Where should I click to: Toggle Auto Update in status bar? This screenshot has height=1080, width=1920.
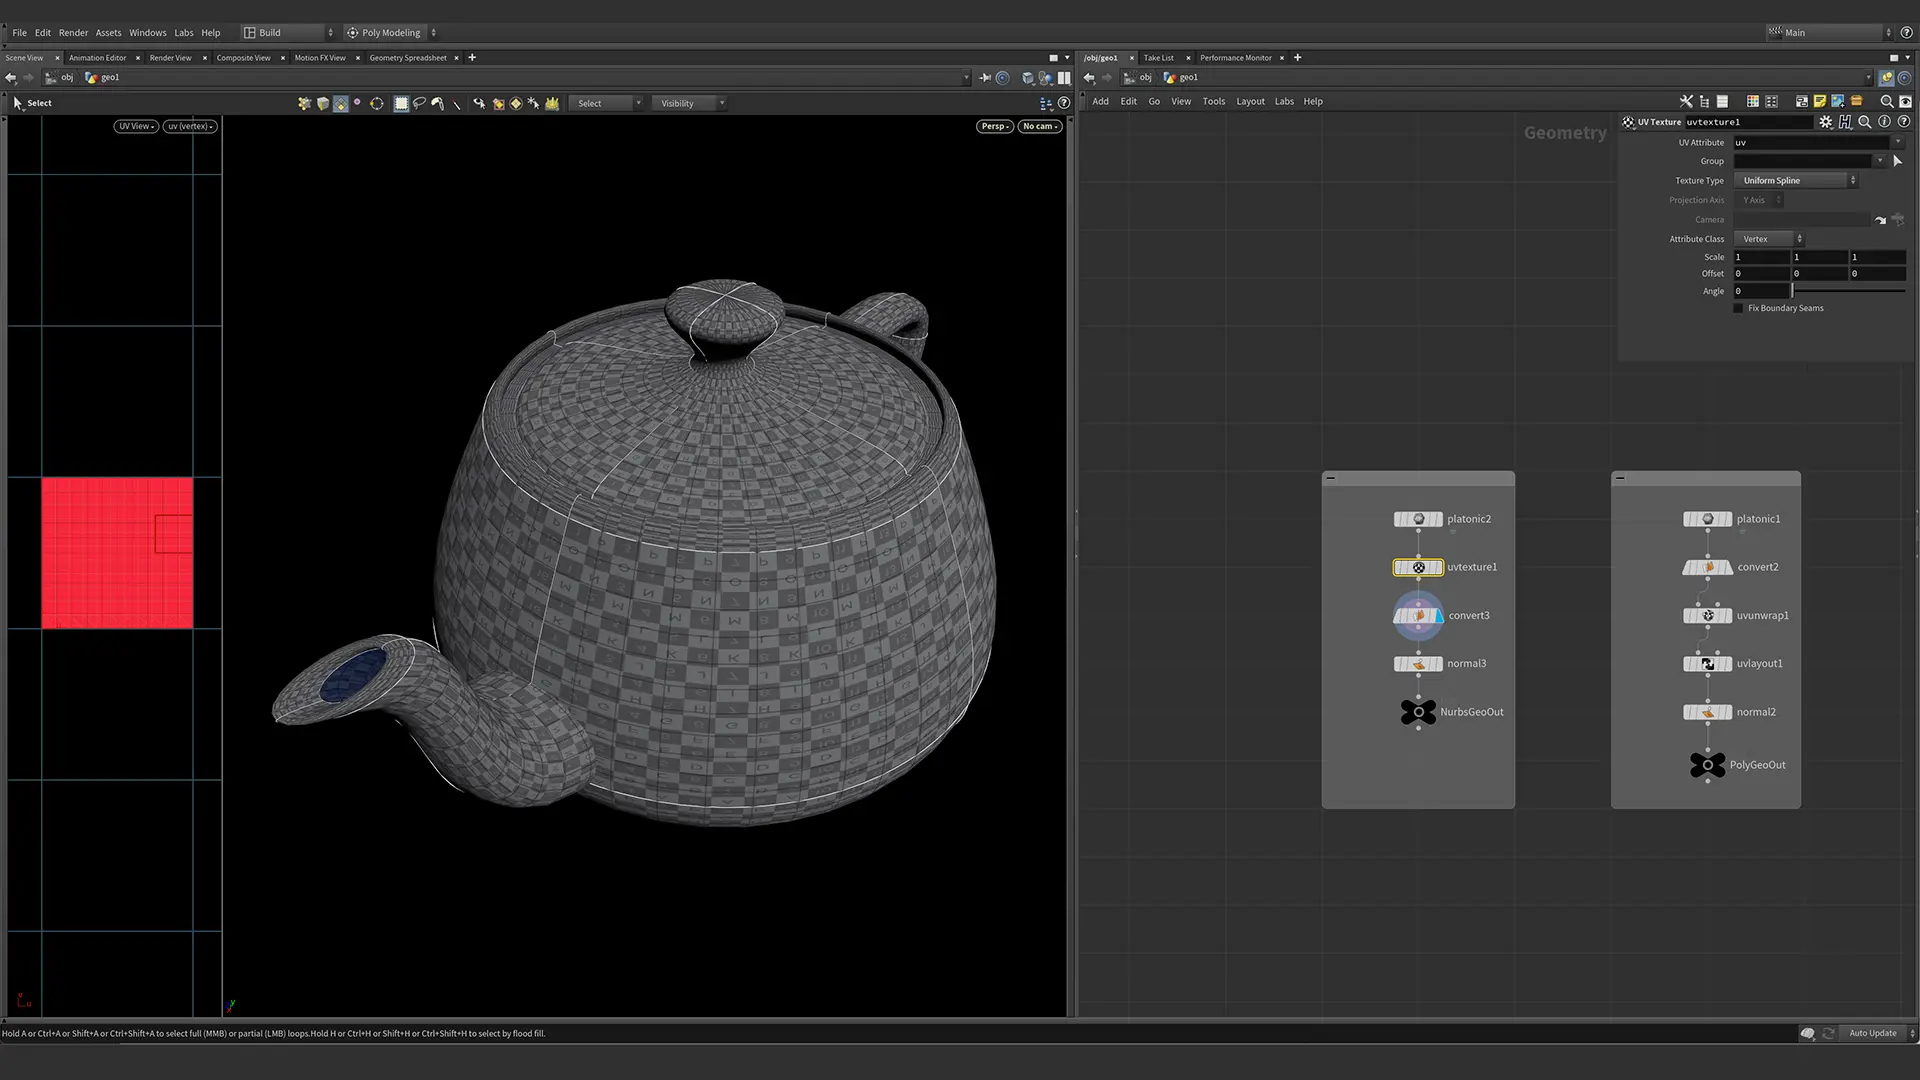coord(1873,1033)
